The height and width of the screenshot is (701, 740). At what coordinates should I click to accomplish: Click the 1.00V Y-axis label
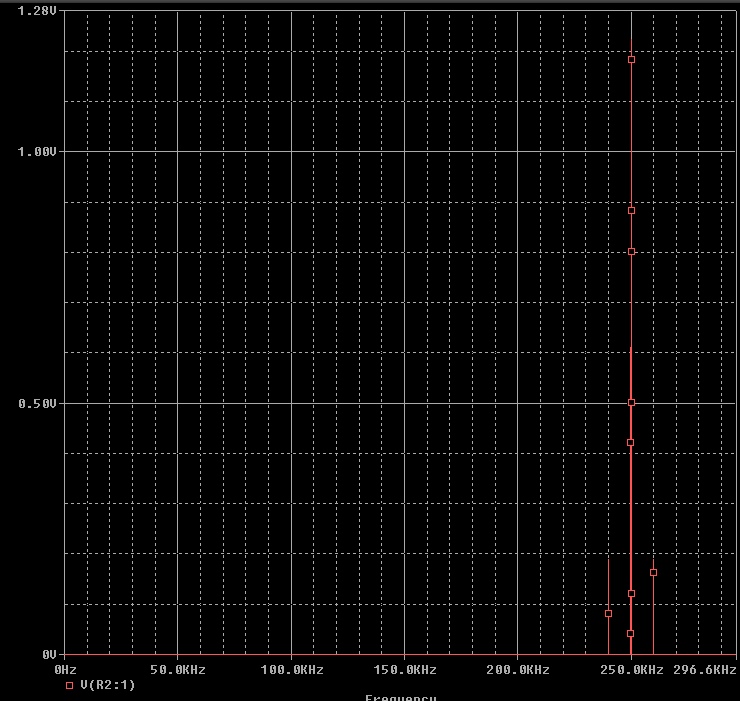click(37, 151)
